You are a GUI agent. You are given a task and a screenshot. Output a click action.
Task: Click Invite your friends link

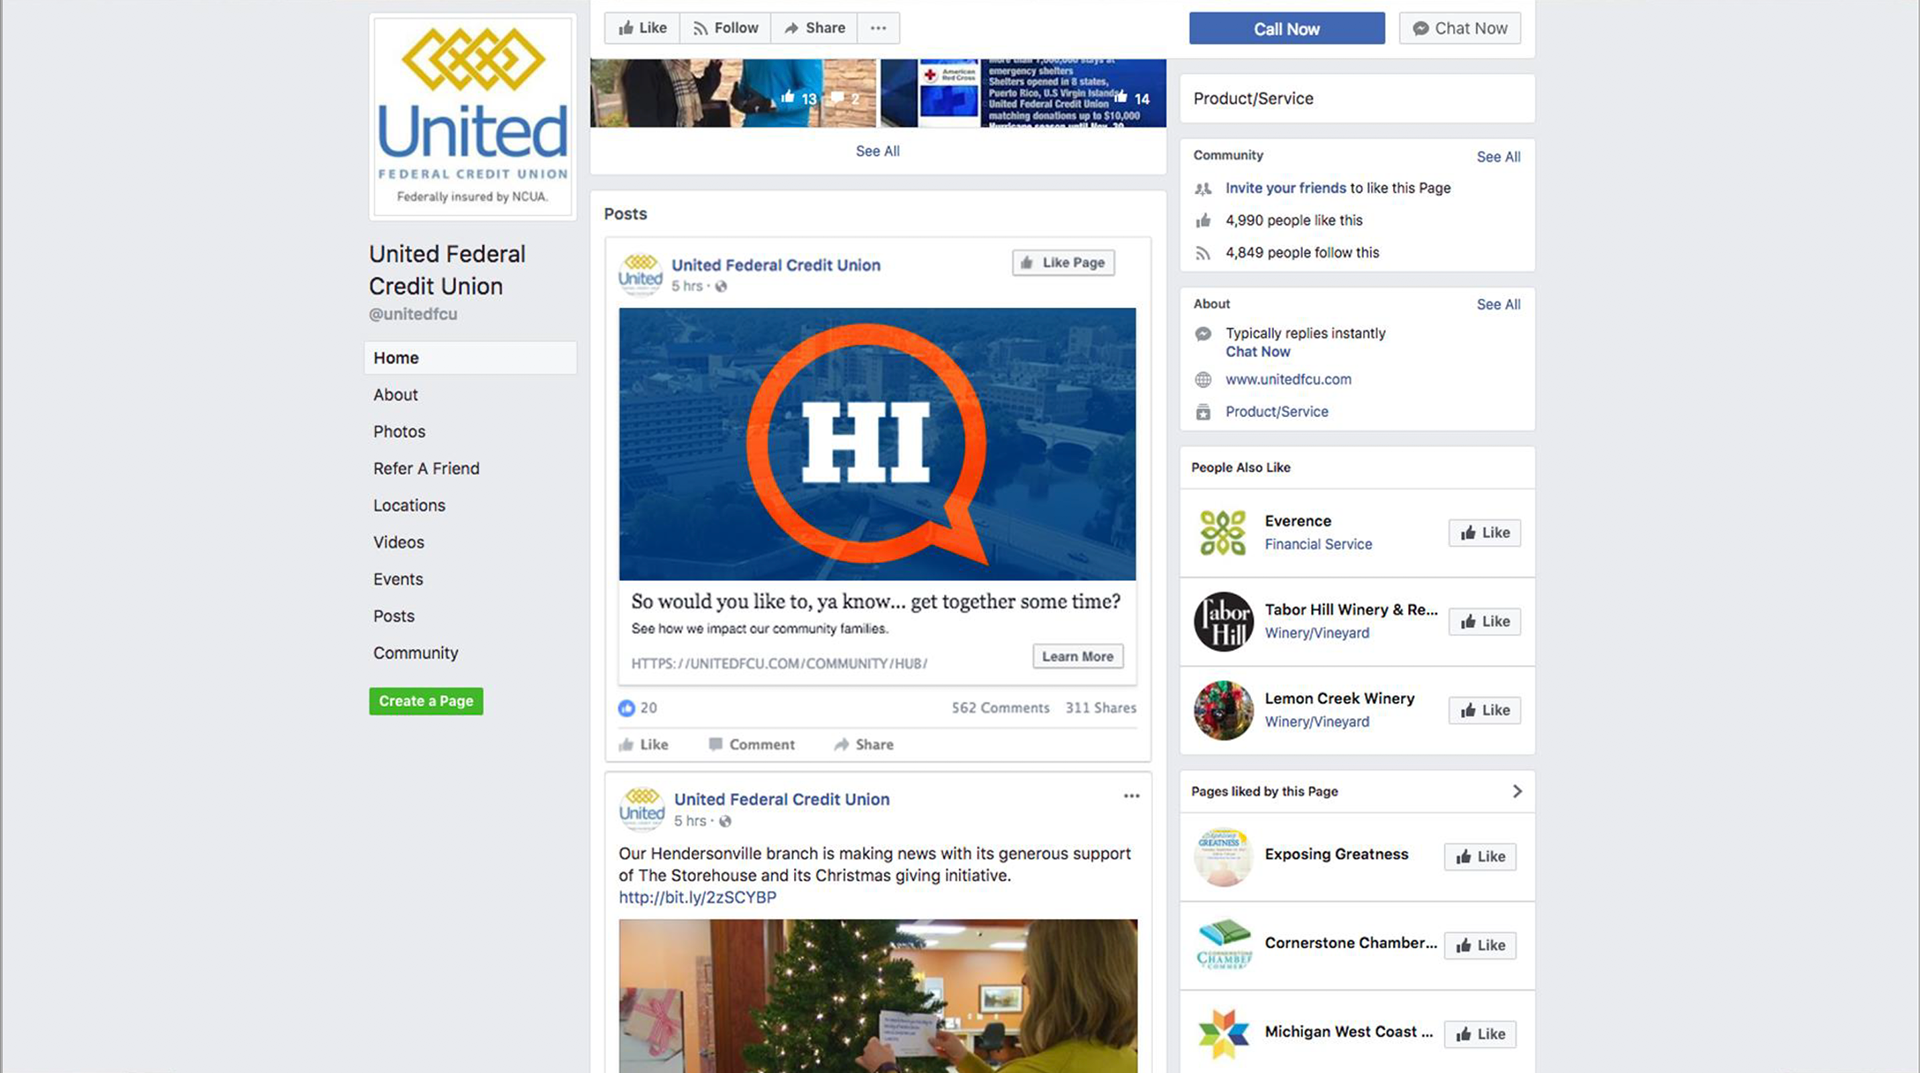point(1285,188)
